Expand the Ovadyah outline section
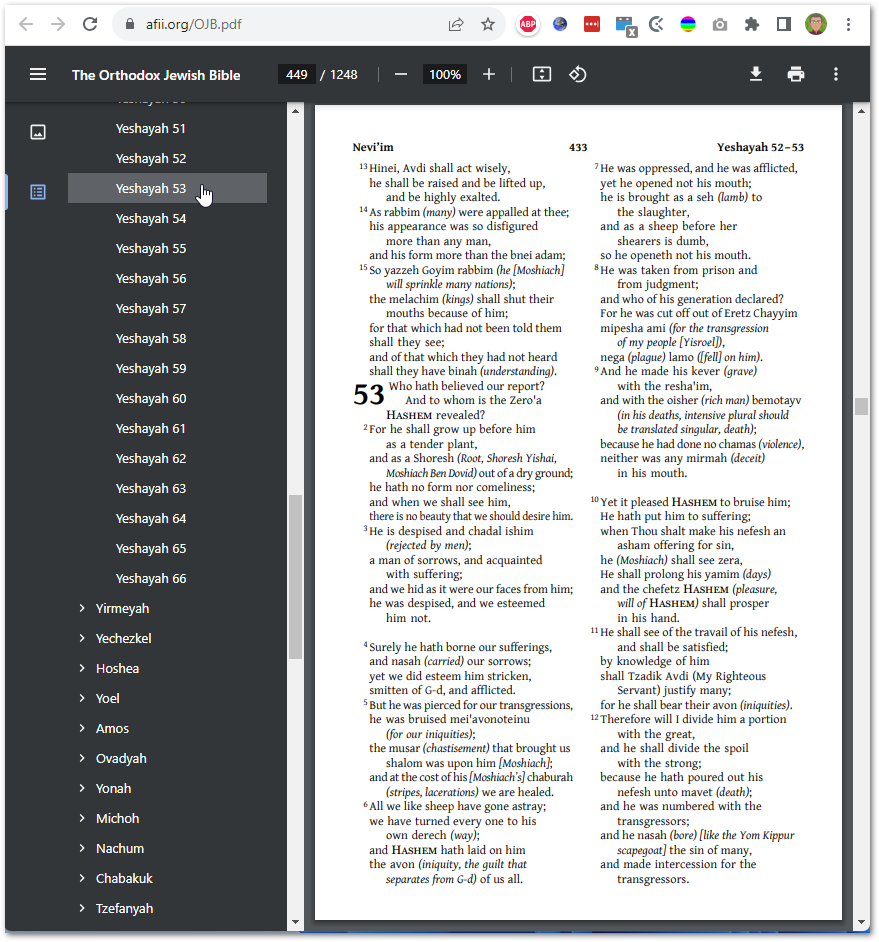879x942 pixels. (82, 758)
